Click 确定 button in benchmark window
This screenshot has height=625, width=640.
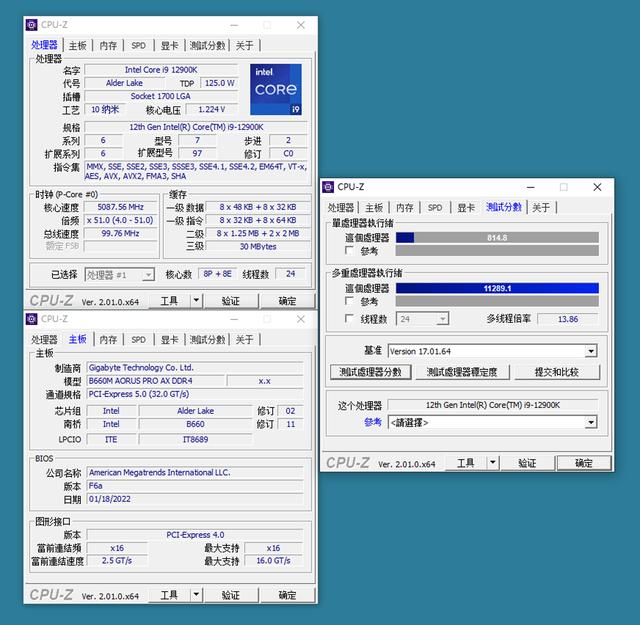coord(584,463)
